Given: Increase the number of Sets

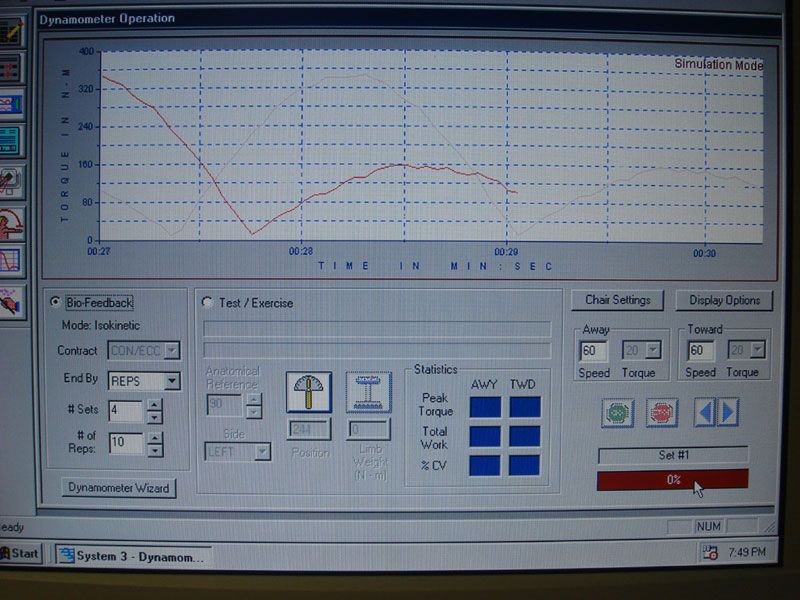Looking at the screenshot, I should [x=154, y=405].
